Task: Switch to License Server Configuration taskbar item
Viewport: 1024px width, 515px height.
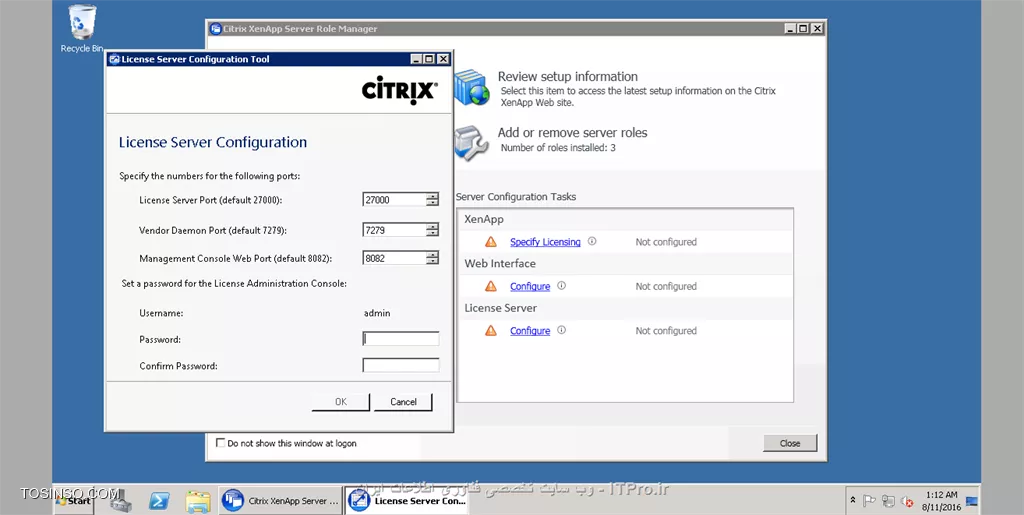Action: click(406, 501)
